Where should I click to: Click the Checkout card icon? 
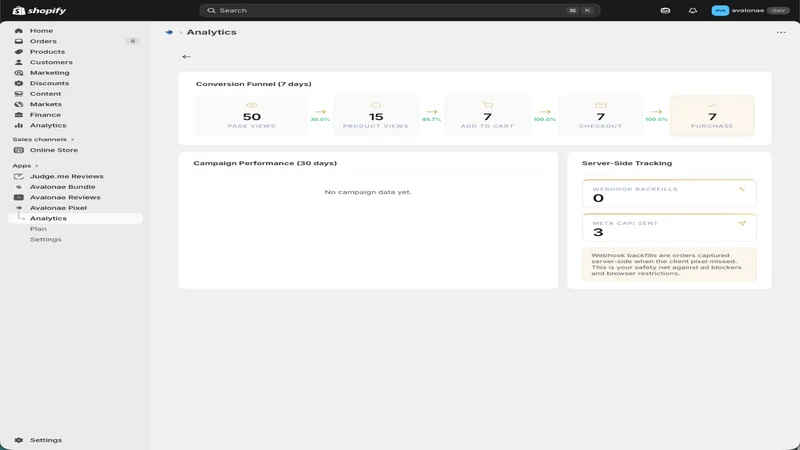tap(601, 105)
